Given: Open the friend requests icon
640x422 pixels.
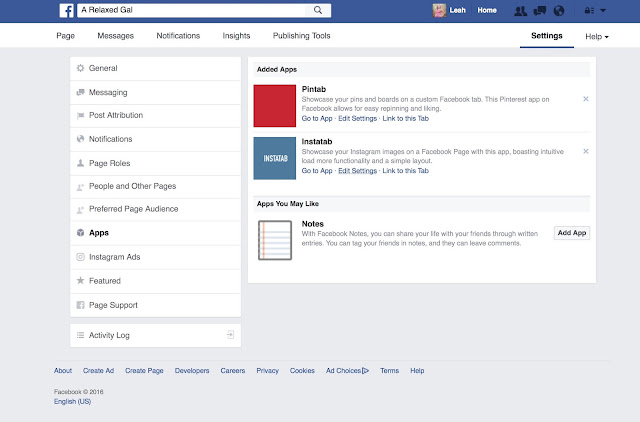Looking at the screenshot, I should [520, 11].
